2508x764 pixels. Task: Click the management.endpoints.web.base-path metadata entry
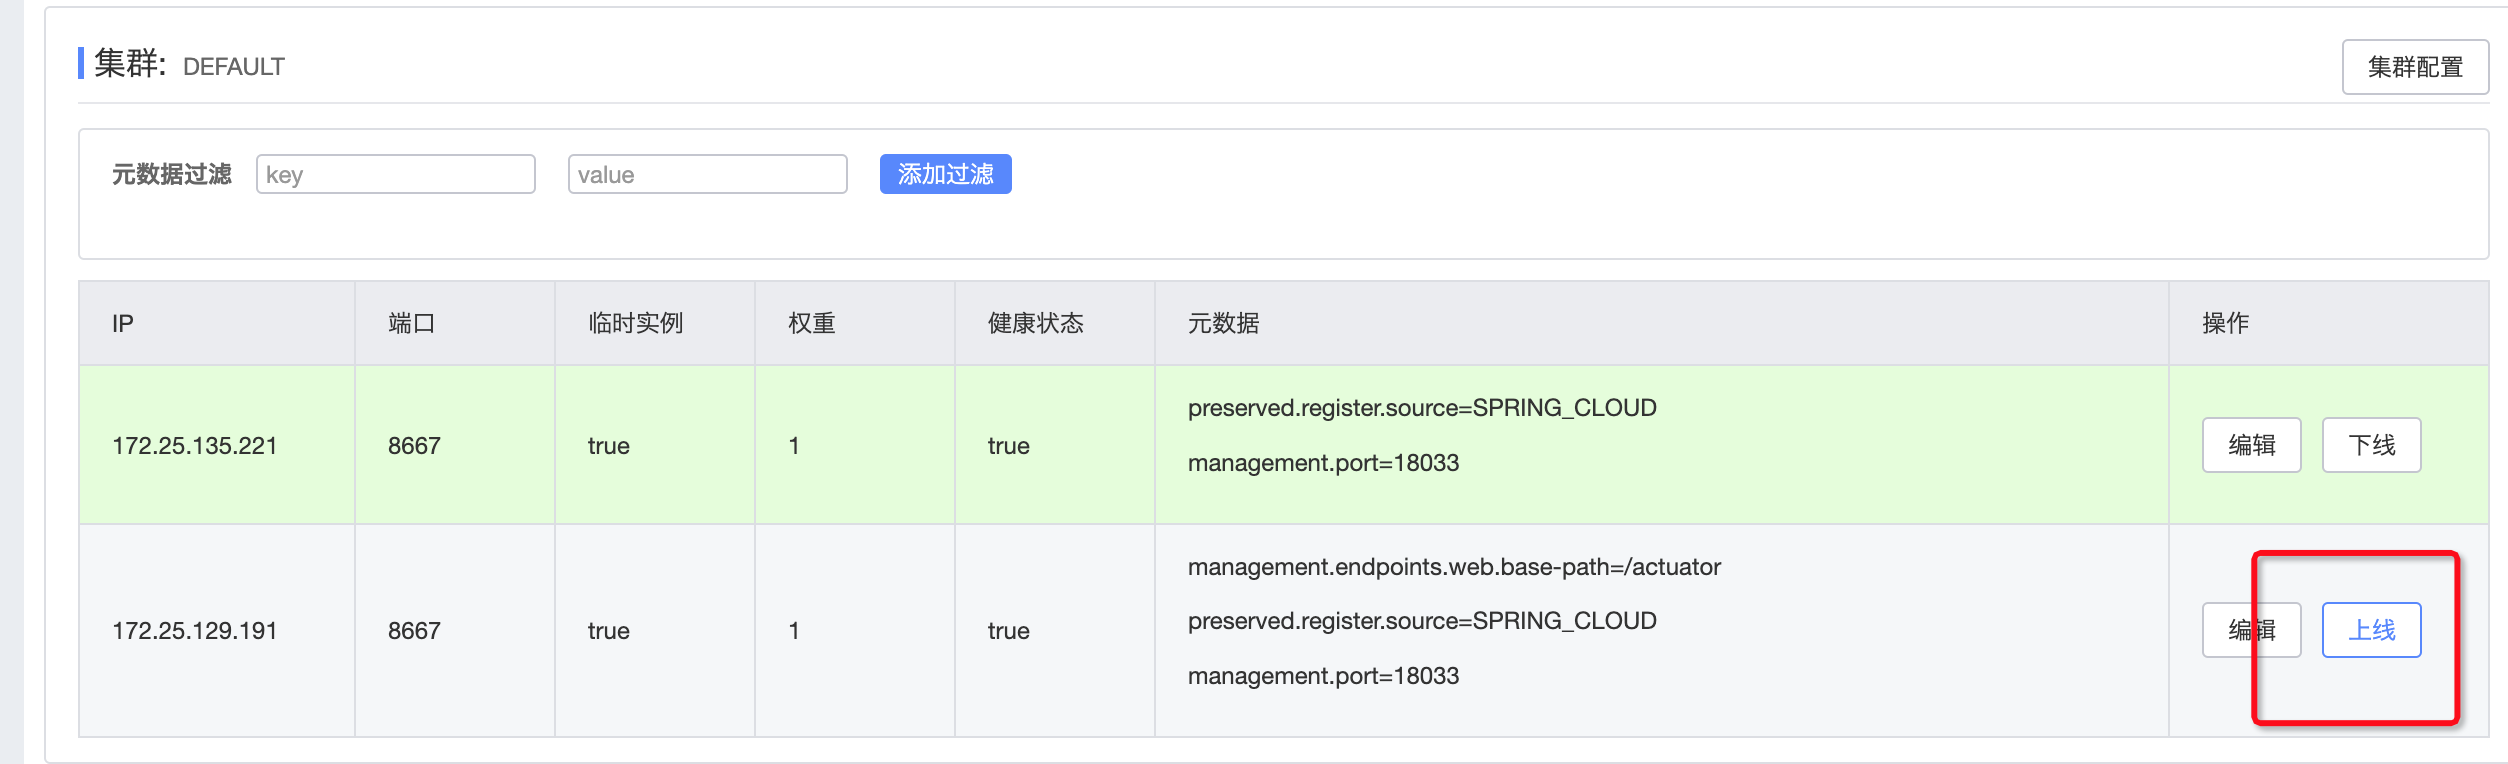1454,567
